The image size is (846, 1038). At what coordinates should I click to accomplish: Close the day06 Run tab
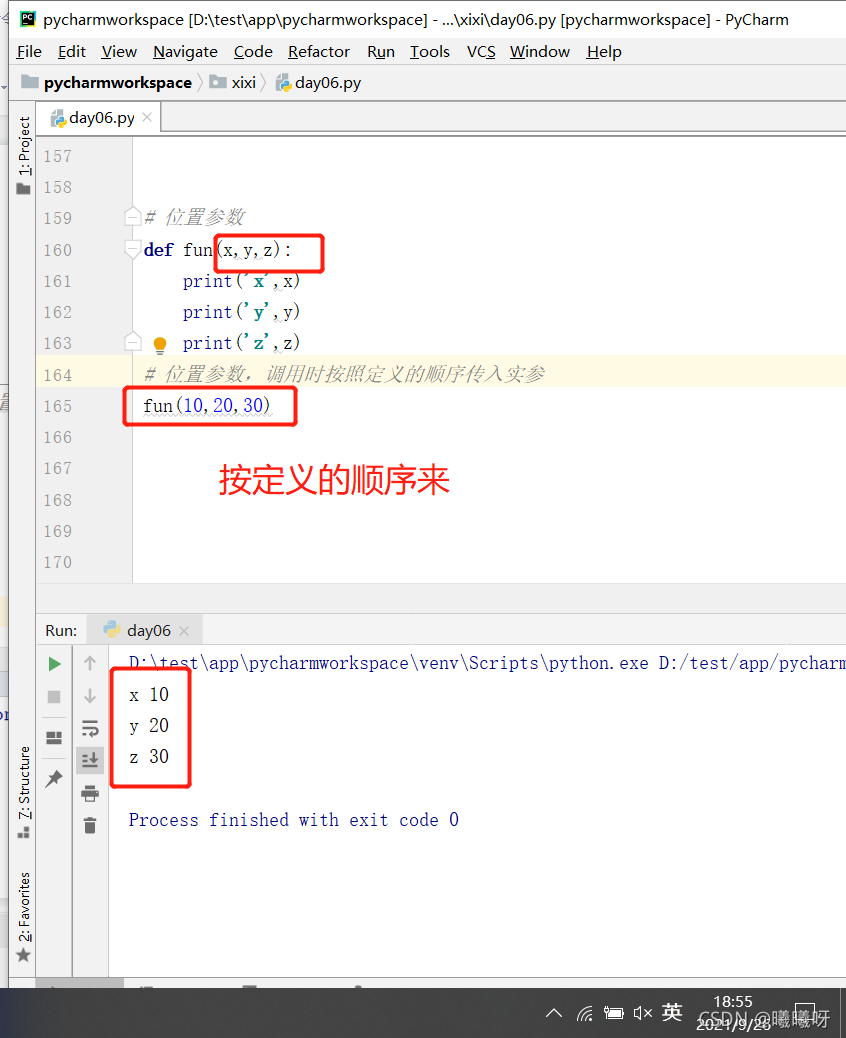click(184, 631)
